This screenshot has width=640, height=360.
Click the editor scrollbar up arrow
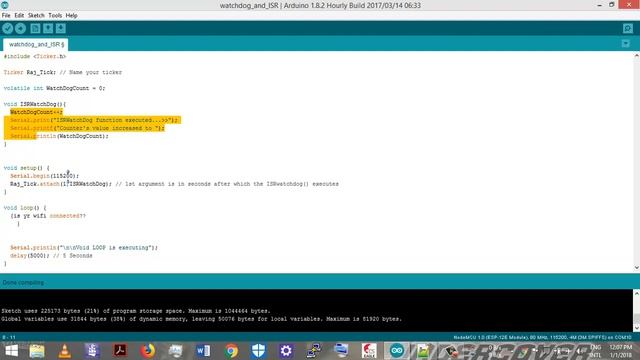pos(636,56)
